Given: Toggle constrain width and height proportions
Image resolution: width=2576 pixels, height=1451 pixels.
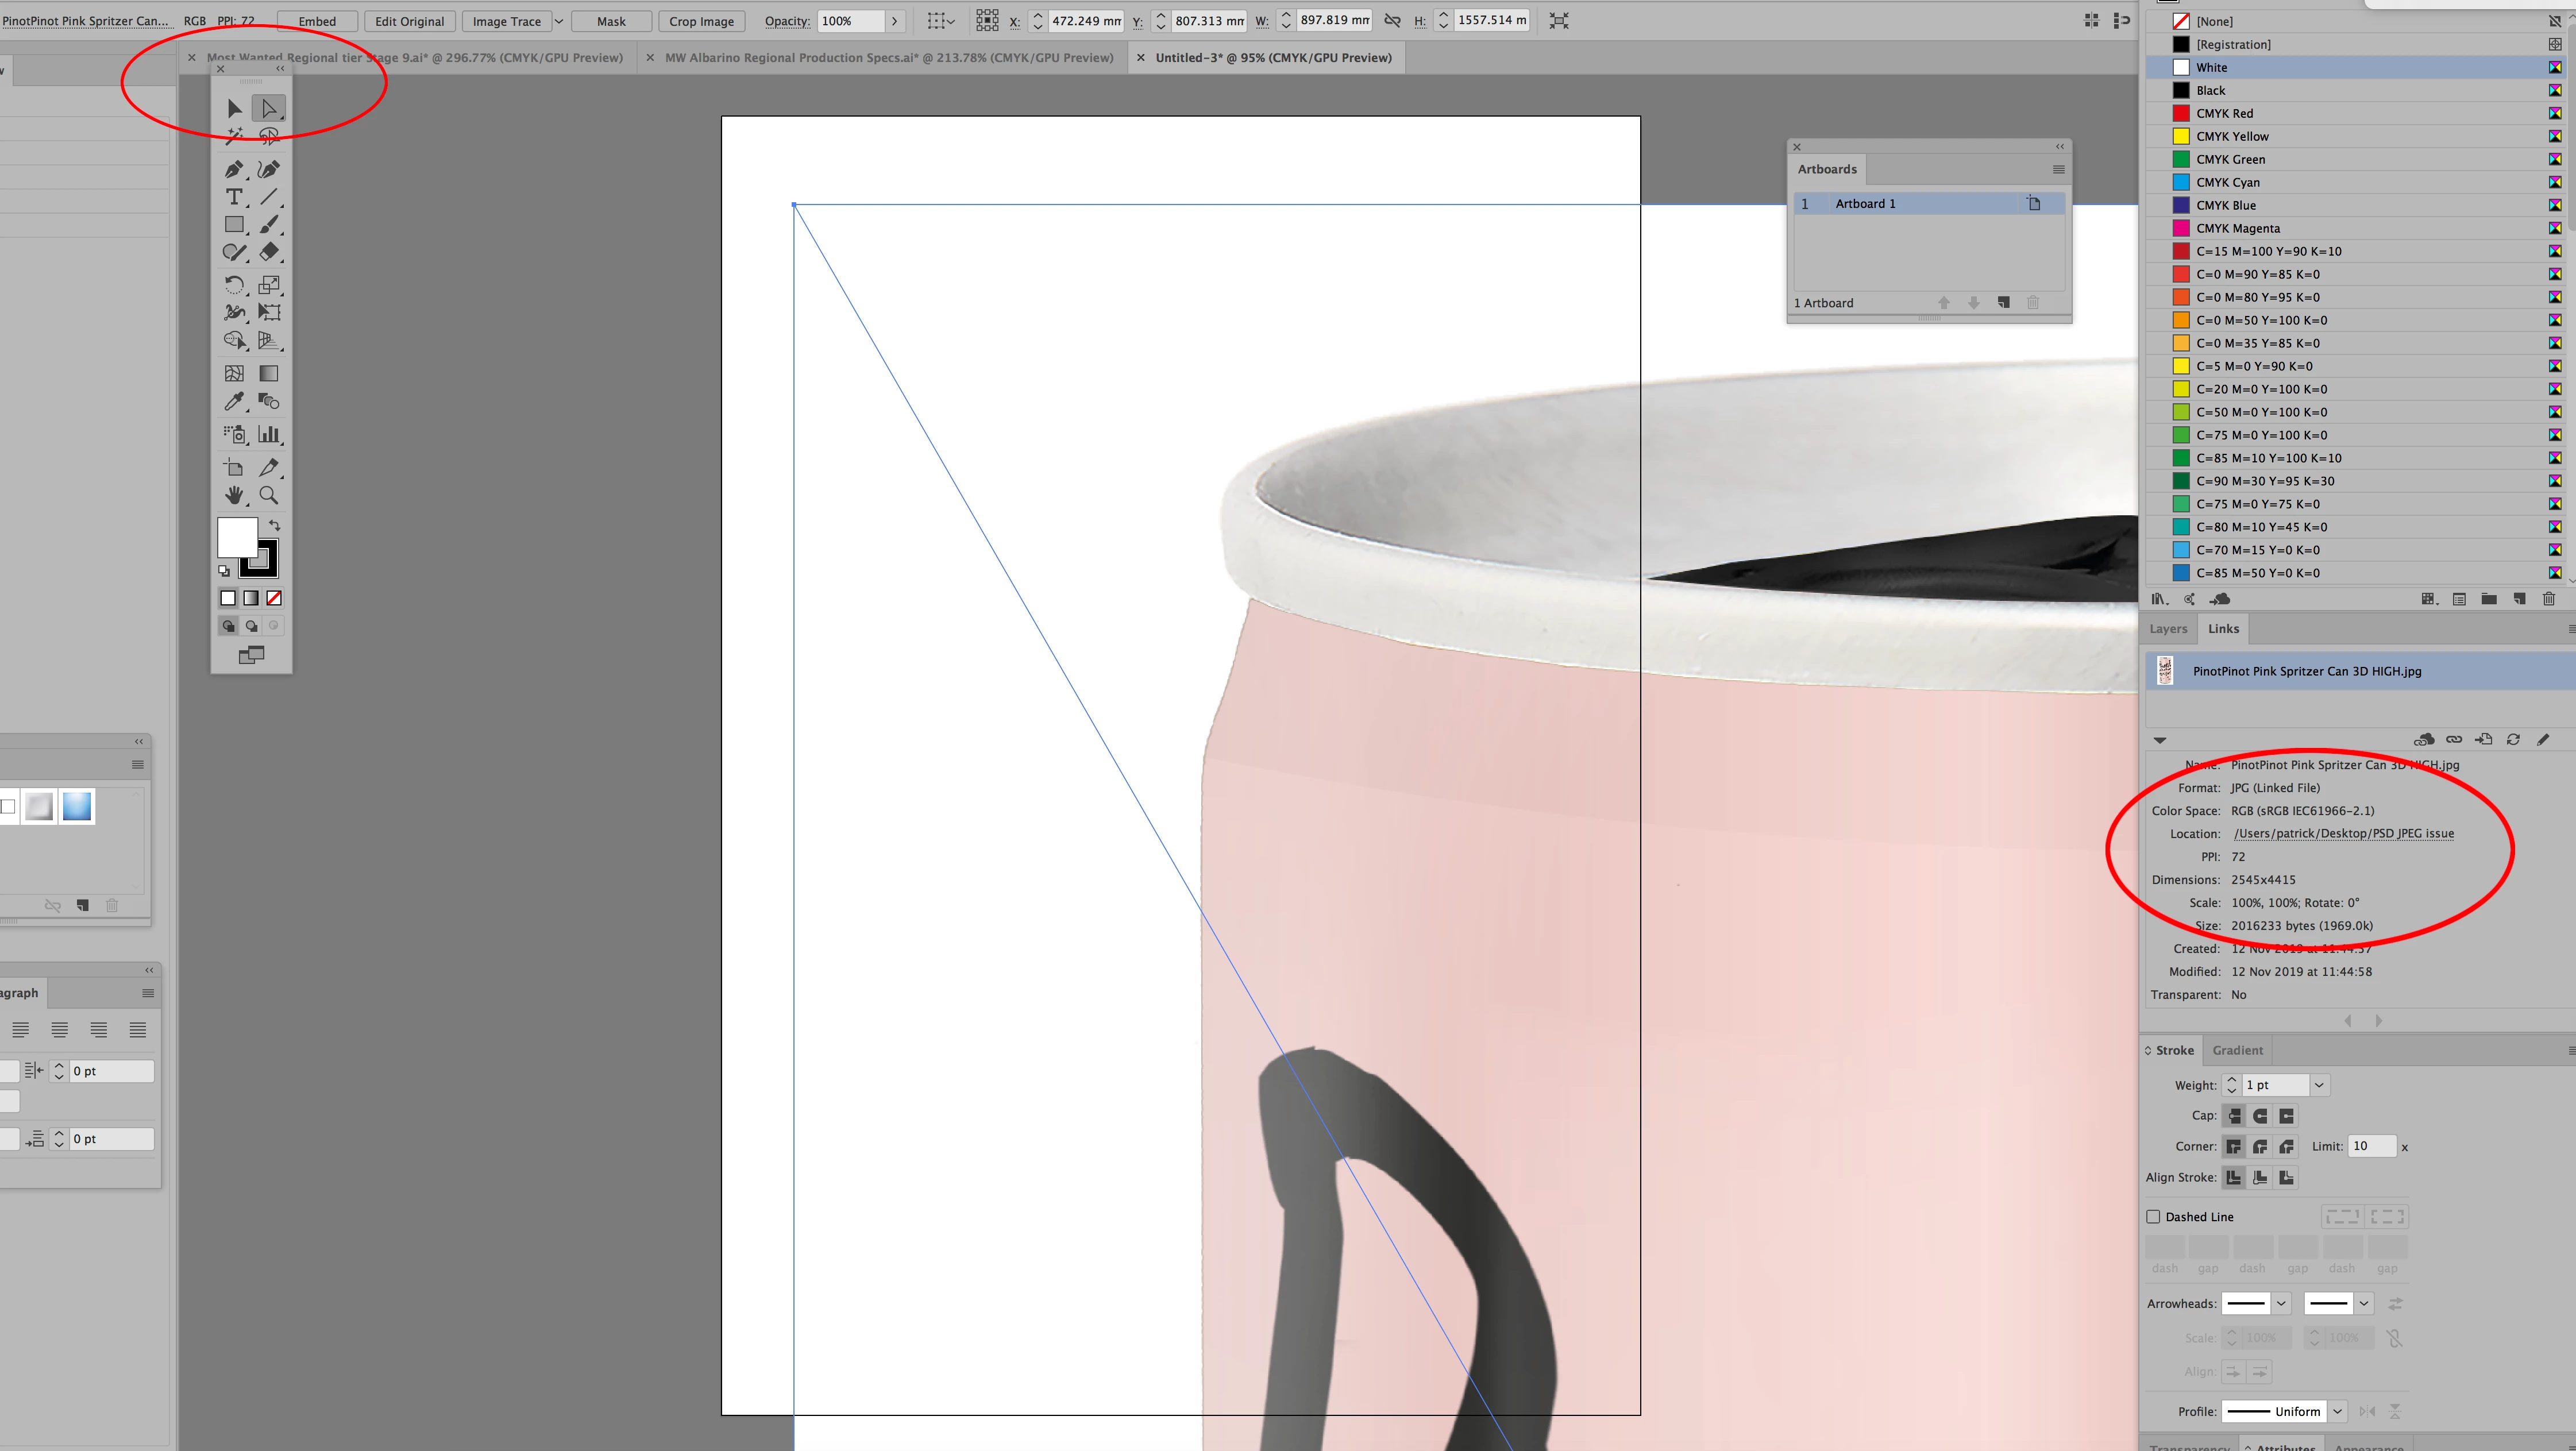Looking at the screenshot, I should pyautogui.click(x=1392, y=20).
